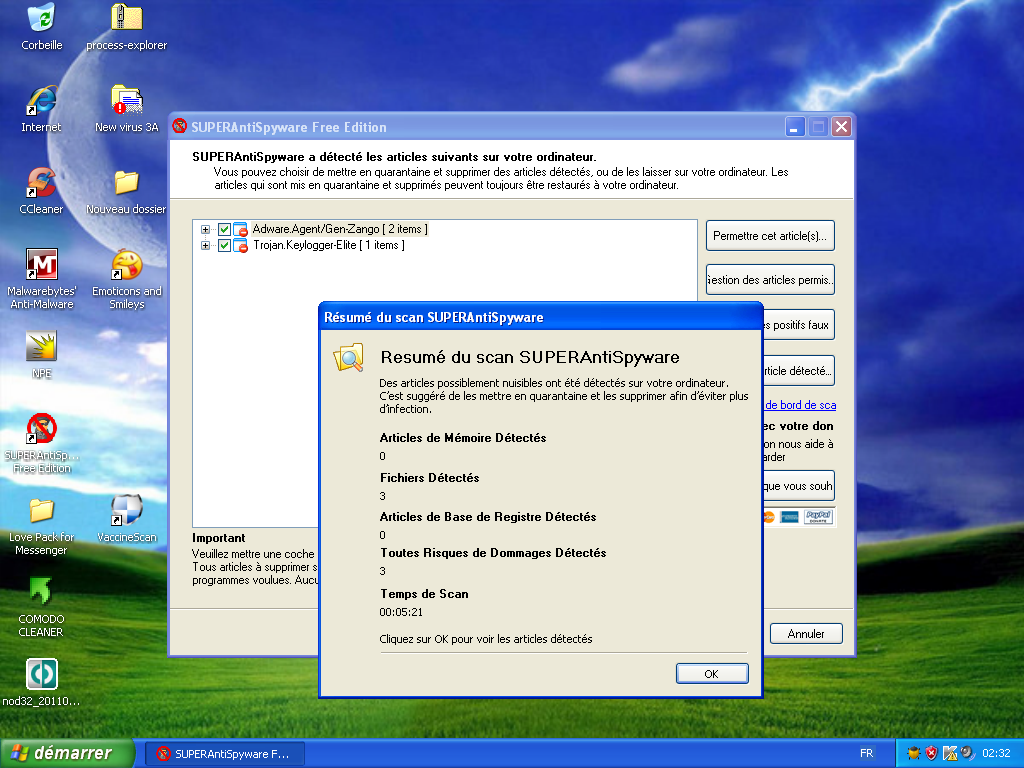Click OK in the scan summary dialog
The width and height of the screenshot is (1024, 768).
(x=712, y=673)
